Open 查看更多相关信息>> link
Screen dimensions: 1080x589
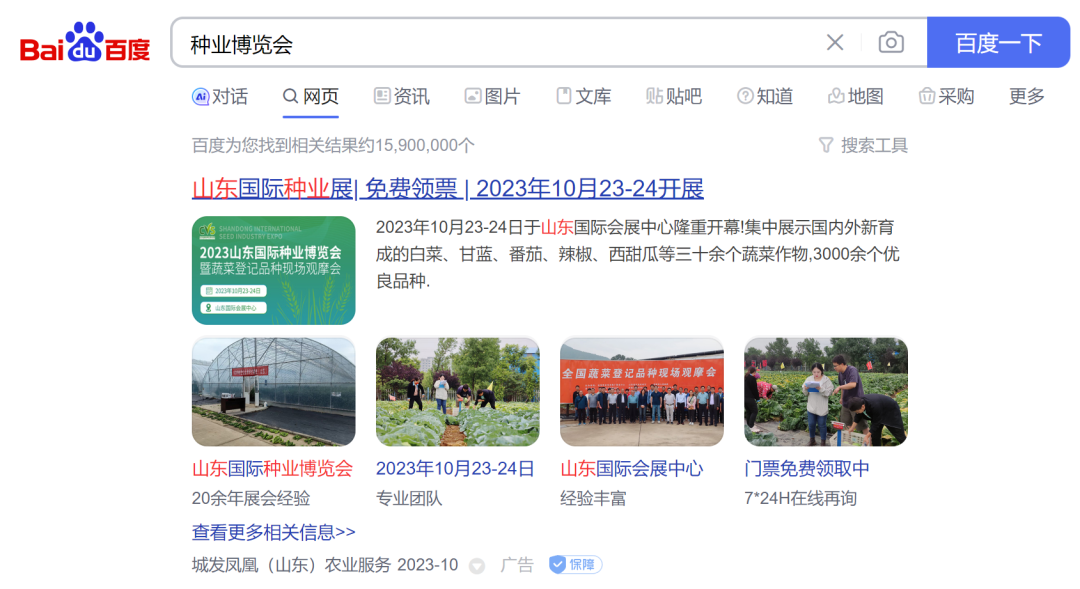273,532
